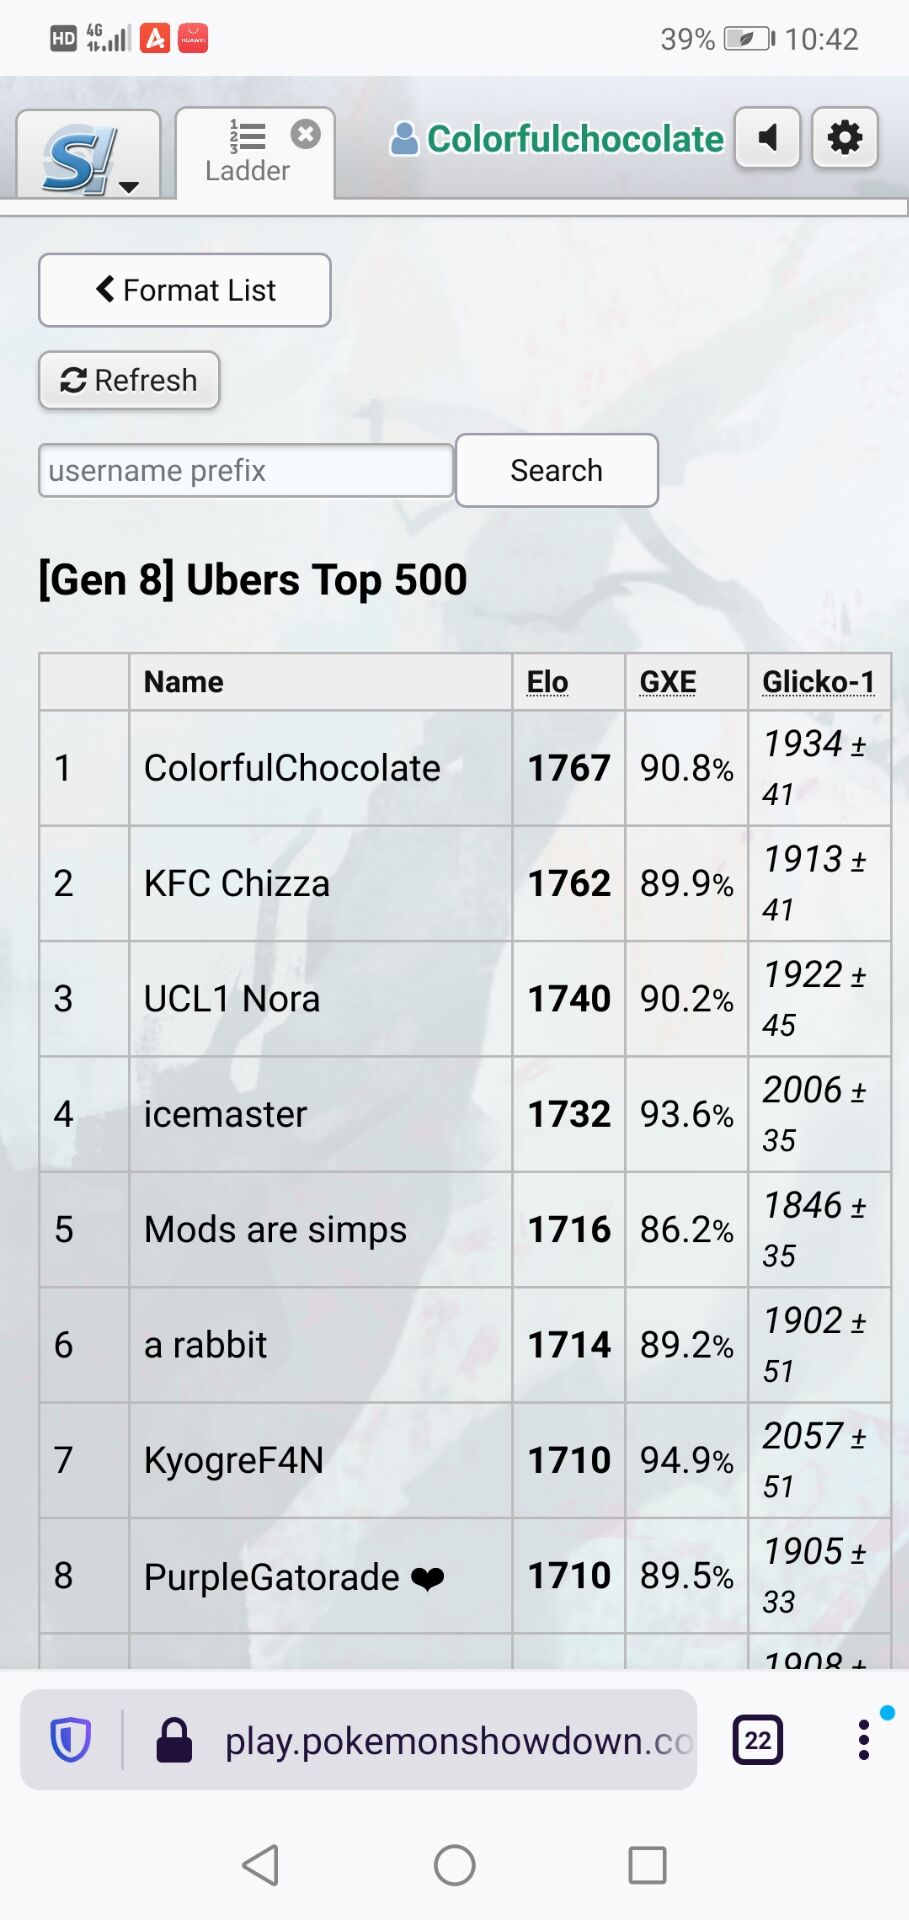Click the Elo column header
Viewport: 909px width, 1920px height.
547,682
